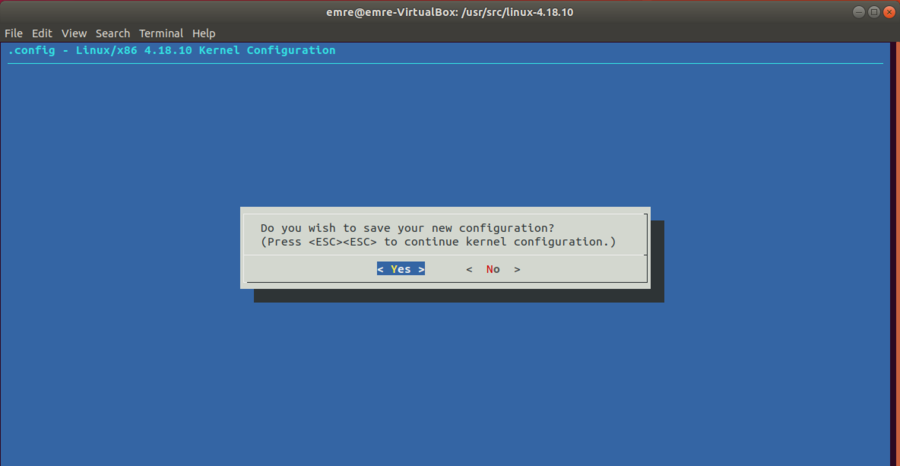Click the 'Press <ESC><ESC>' hint text
The image size is (900, 466).
click(x=438, y=242)
